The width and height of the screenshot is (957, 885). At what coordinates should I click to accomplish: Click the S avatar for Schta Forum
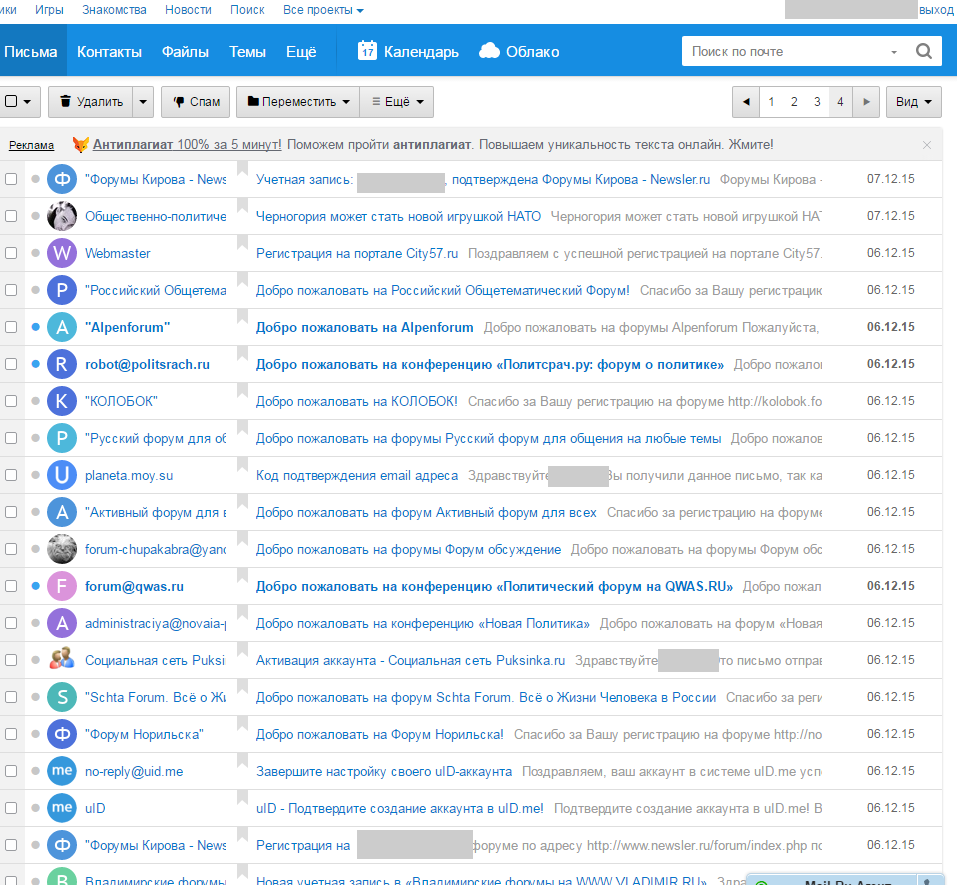coord(62,697)
